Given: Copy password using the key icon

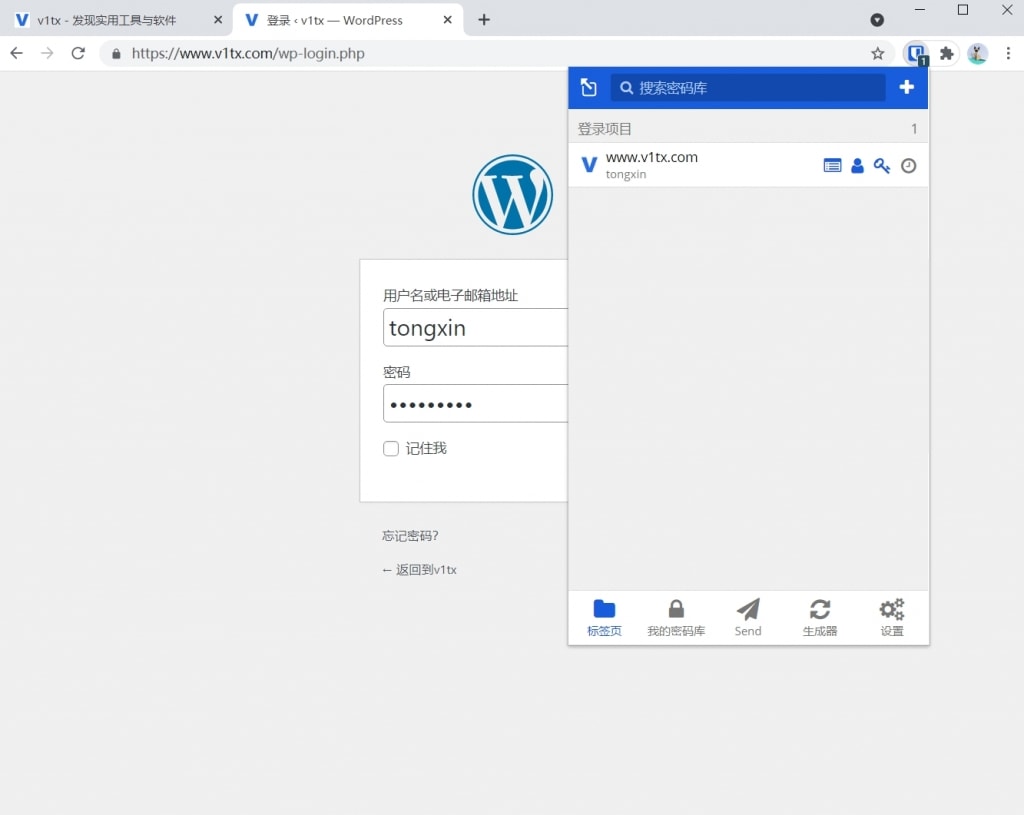Looking at the screenshot, I should [882, 166].
